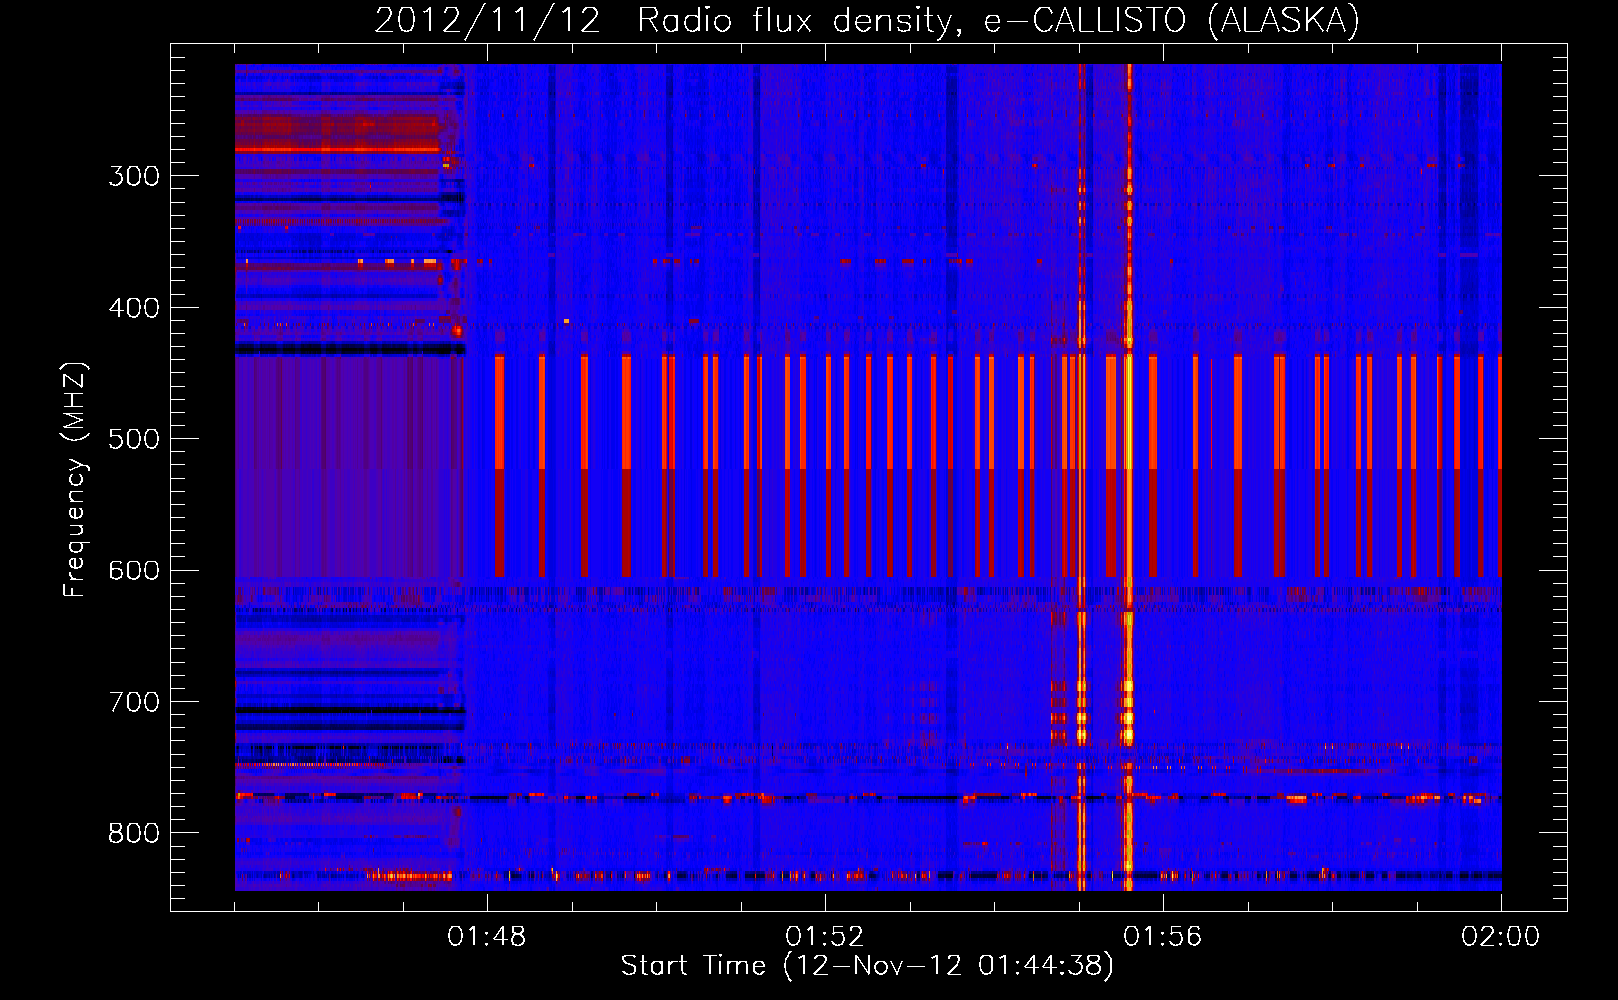Viewport: 1618px width, 1000px height.
Task: Click the 'Start Time (12-Nov-12 01:44:38)' label
Action: (867, 966)
